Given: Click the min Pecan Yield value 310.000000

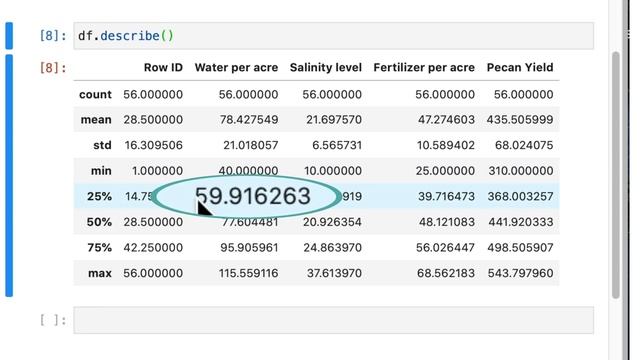Looking at the screenshot, I should [x=521, y=171].
